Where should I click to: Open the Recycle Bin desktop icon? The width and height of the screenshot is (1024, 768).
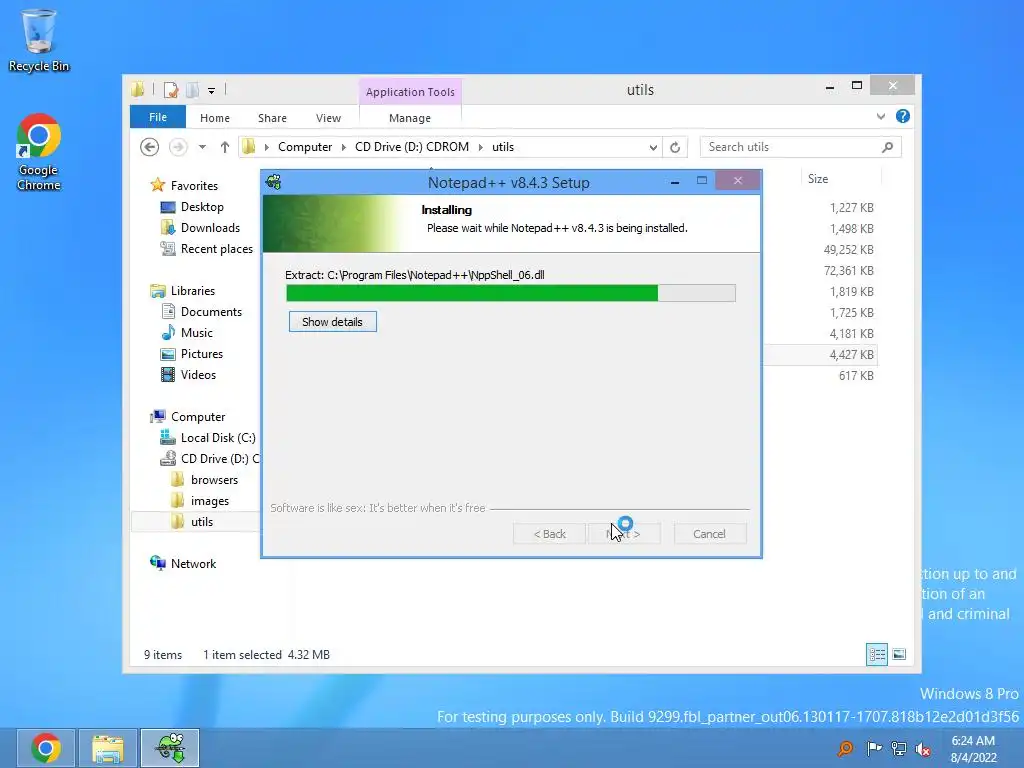[39, 40]
